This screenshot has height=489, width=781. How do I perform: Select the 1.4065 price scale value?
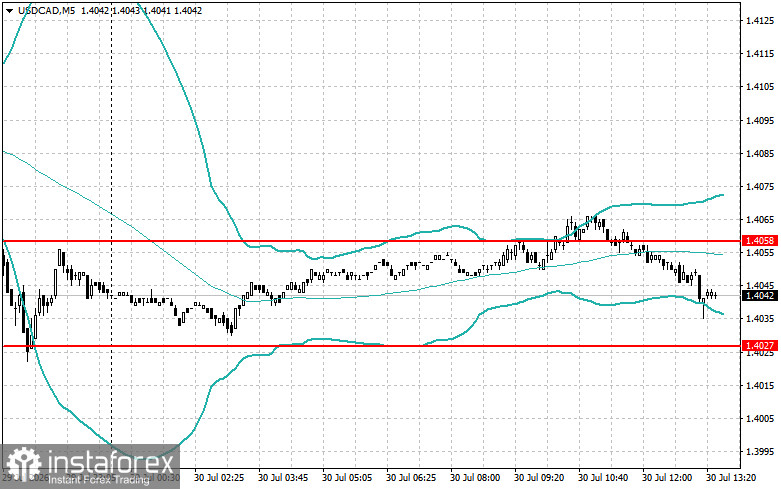tap(760, 219)
